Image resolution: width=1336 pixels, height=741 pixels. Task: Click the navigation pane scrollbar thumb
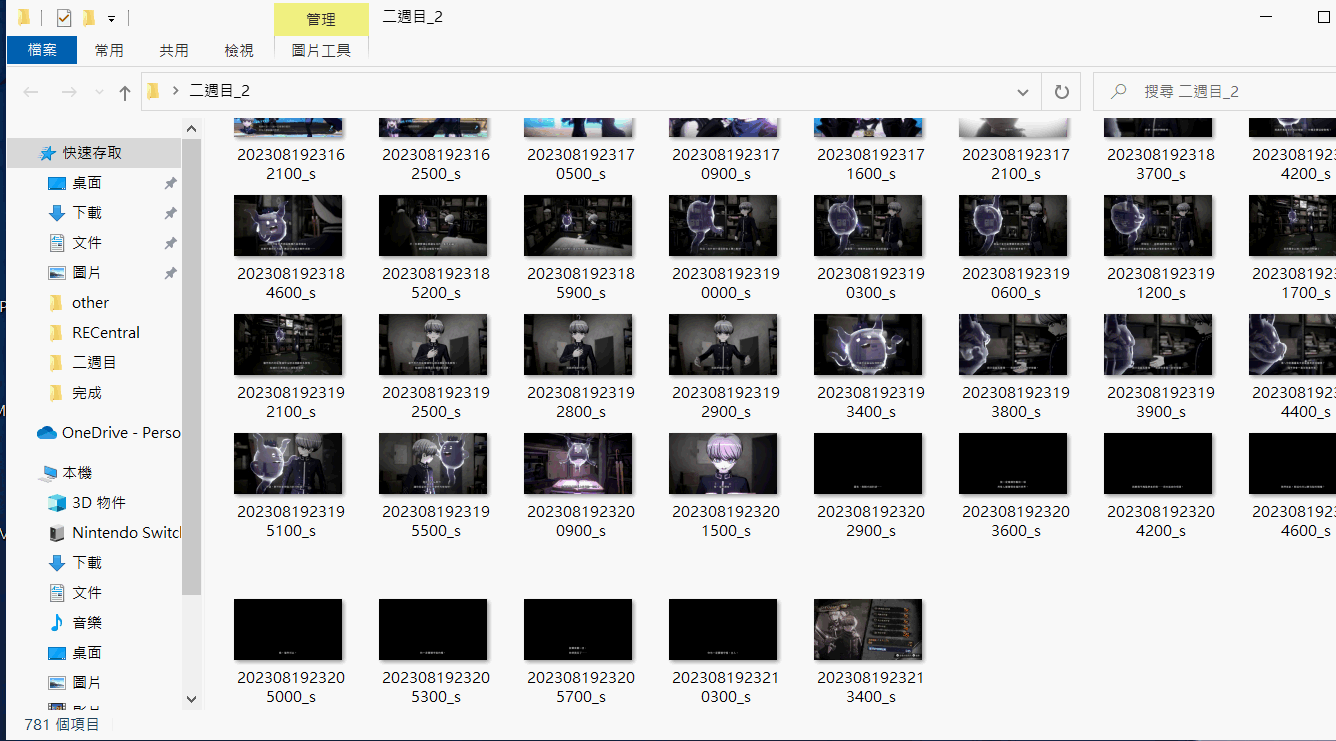192,366
